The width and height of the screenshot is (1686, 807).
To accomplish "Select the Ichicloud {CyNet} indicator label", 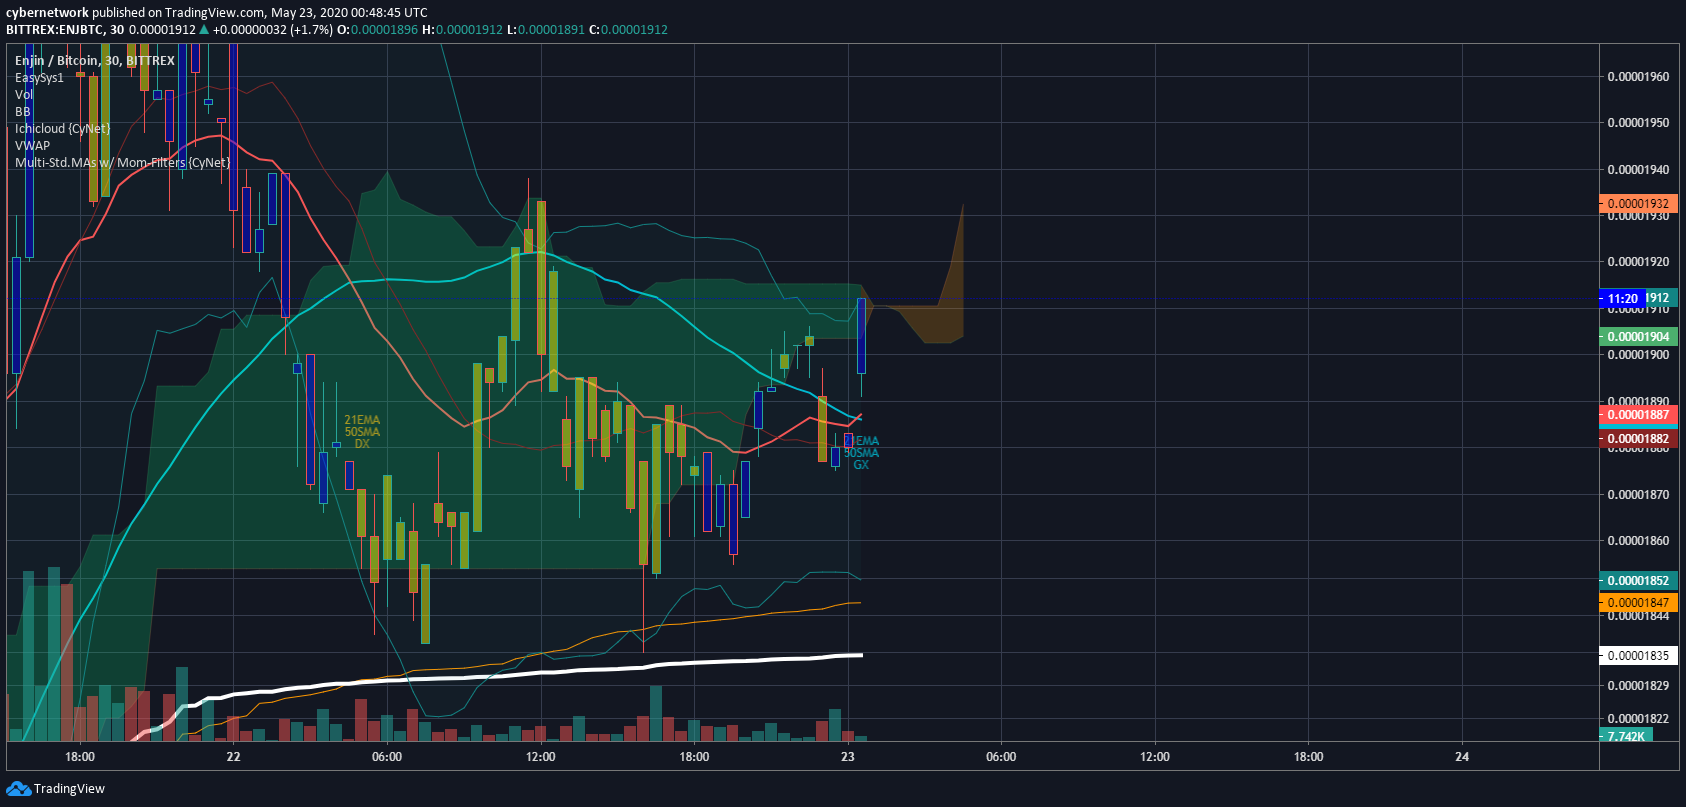I will pos(63,129).
